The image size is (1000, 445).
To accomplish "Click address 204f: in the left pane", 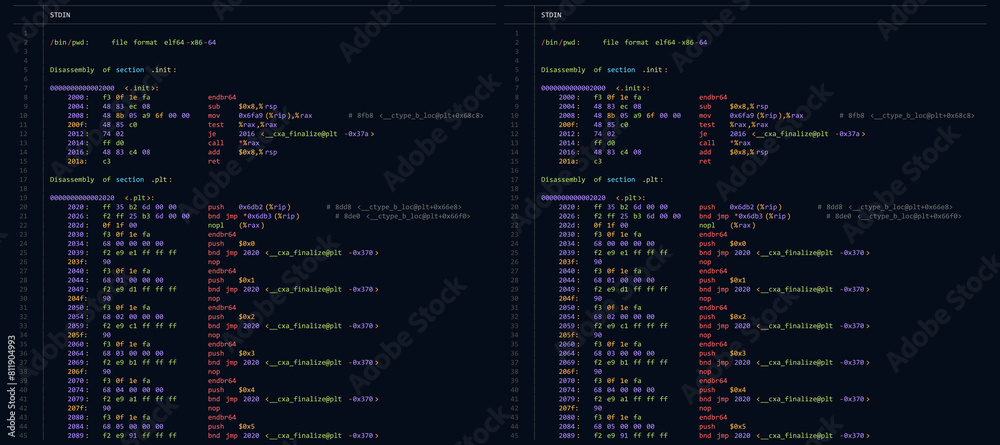I will click(x=78, y=299).
